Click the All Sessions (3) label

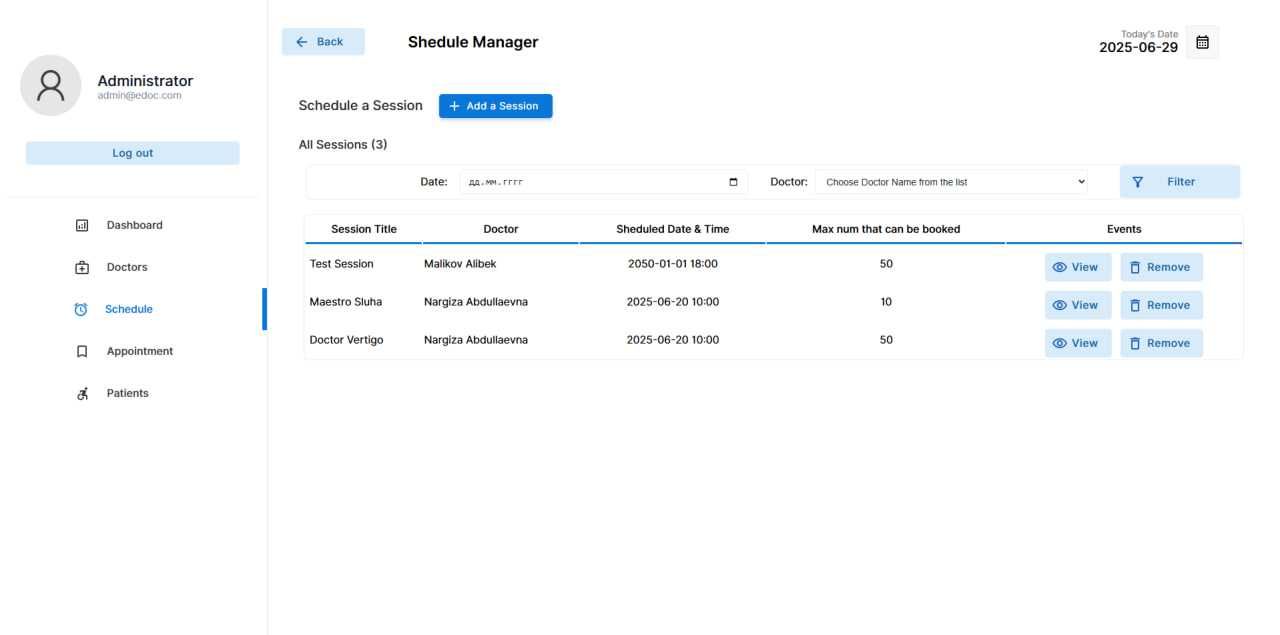coord(343,145)
